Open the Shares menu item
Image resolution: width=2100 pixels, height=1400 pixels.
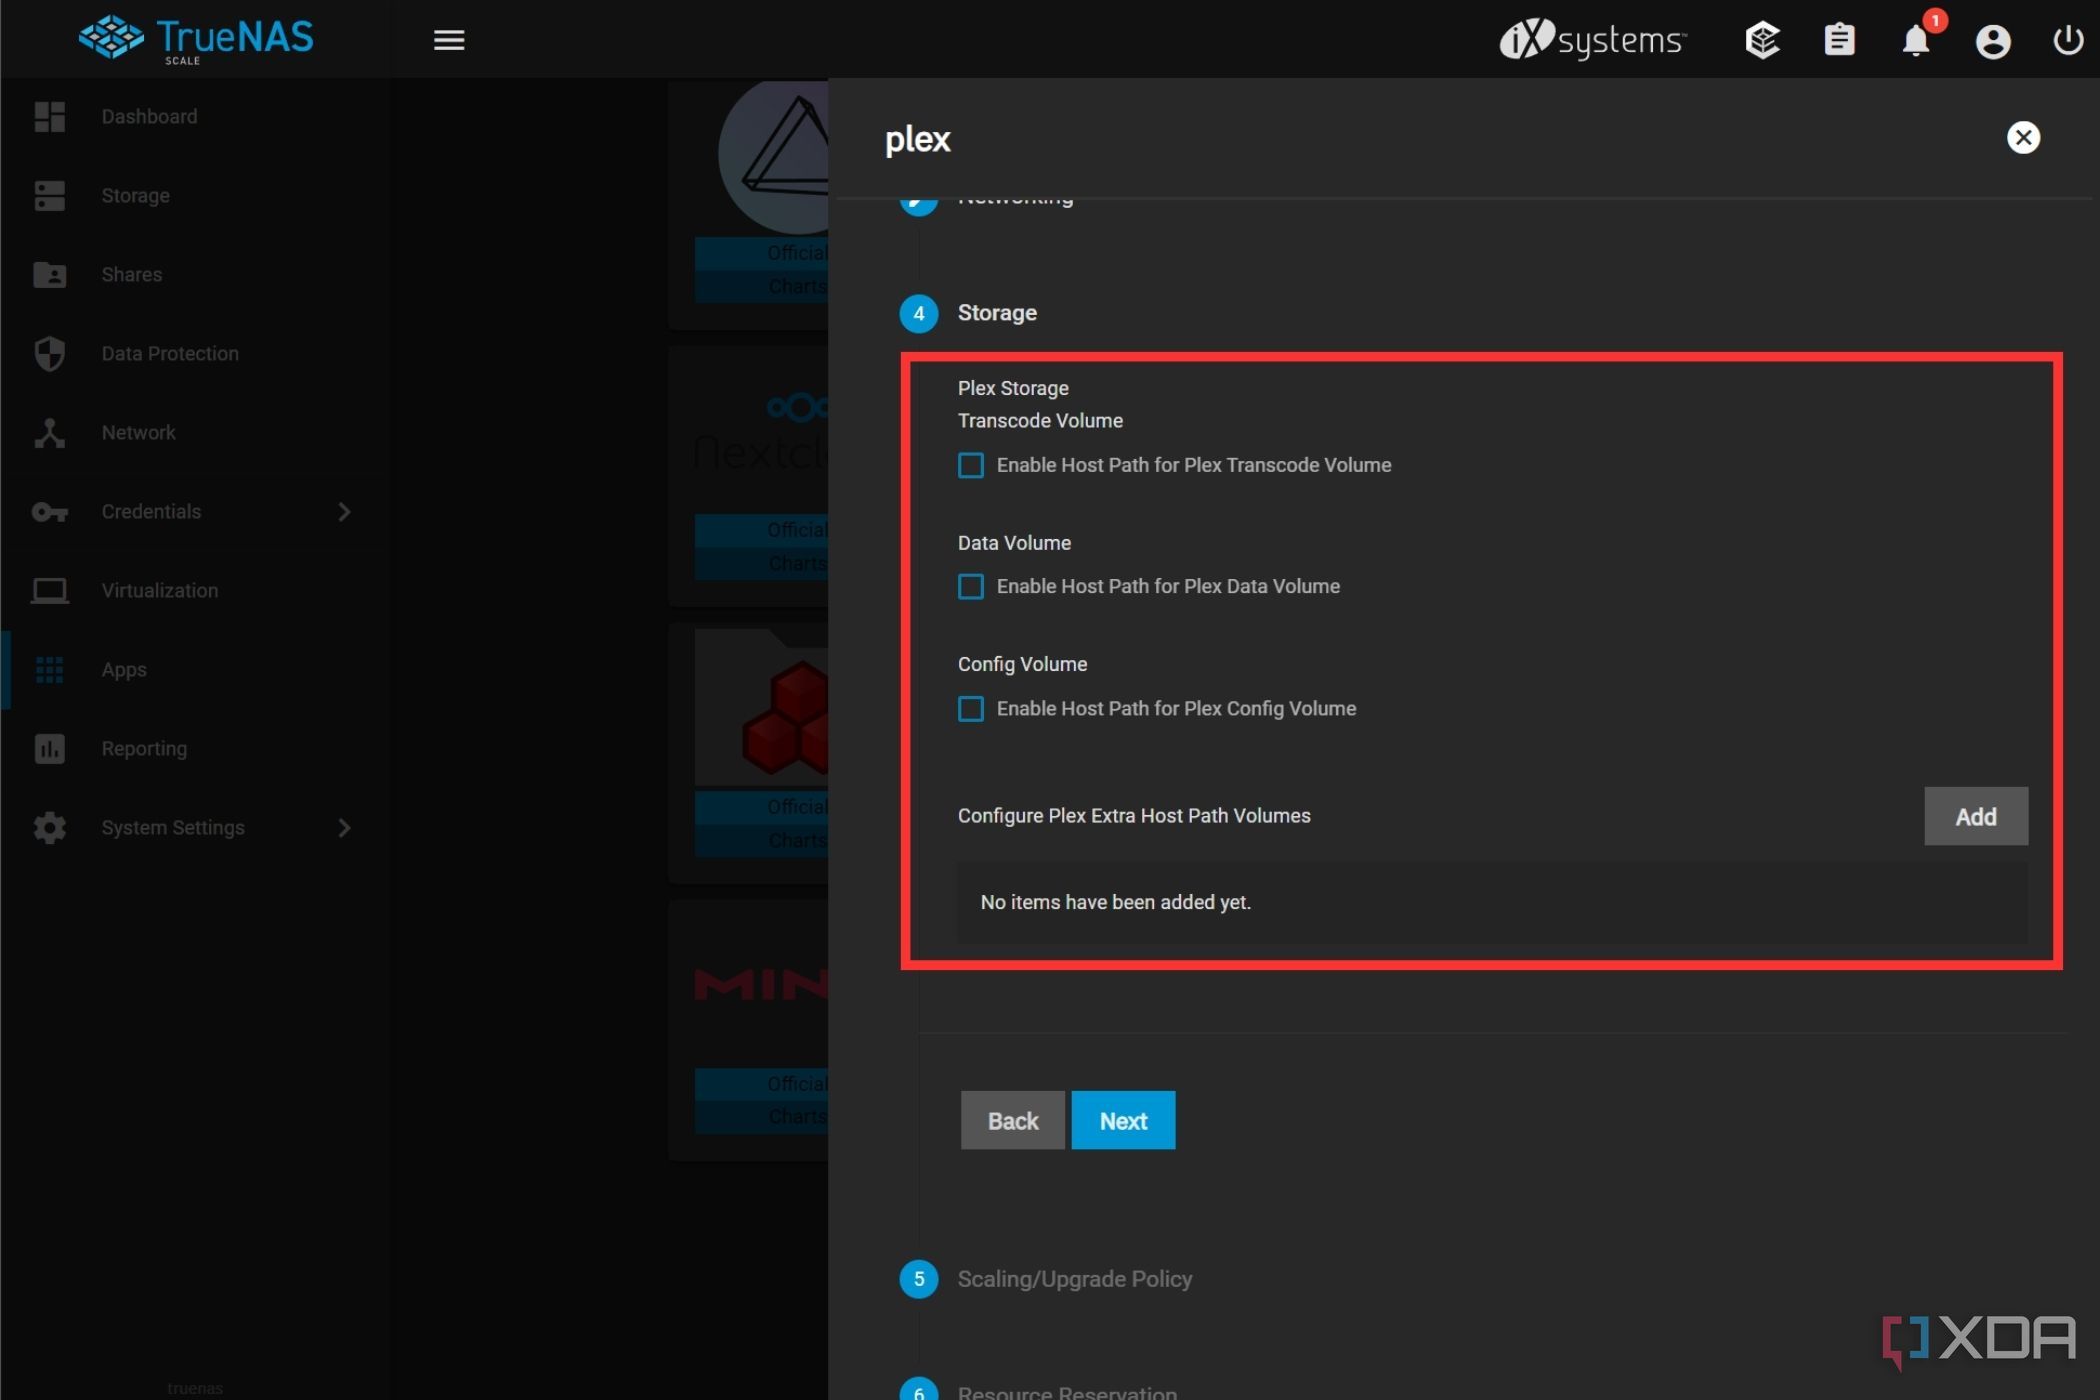[x=131, y=274]
